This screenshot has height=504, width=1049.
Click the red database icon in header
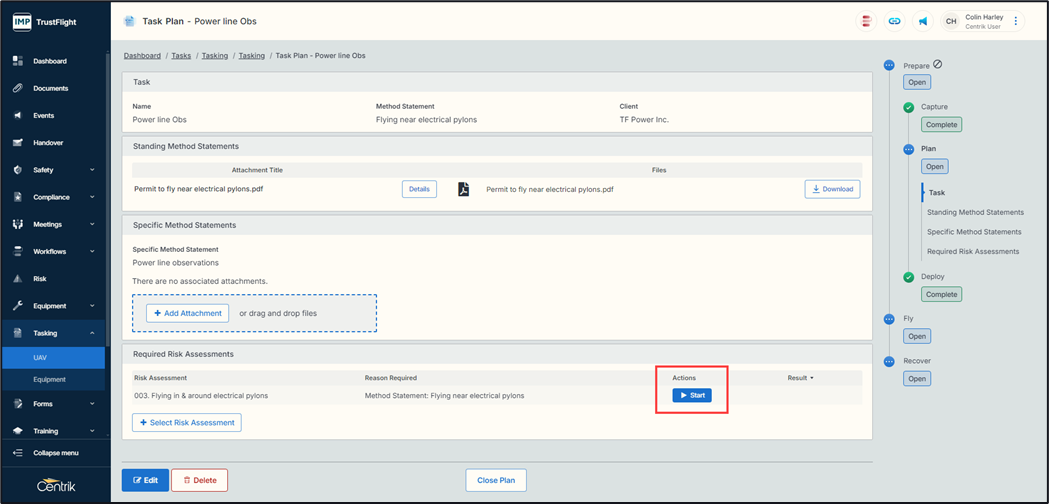coord(866,21)
